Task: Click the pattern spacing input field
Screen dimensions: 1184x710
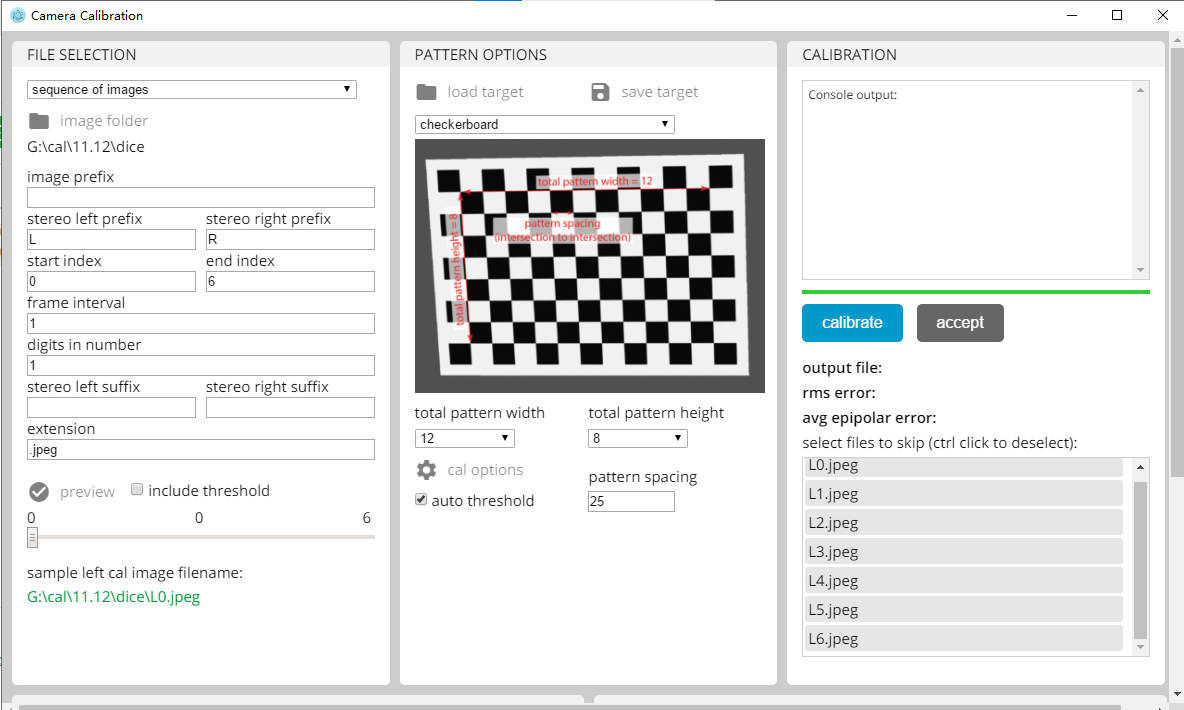Action: pos(631,502)
